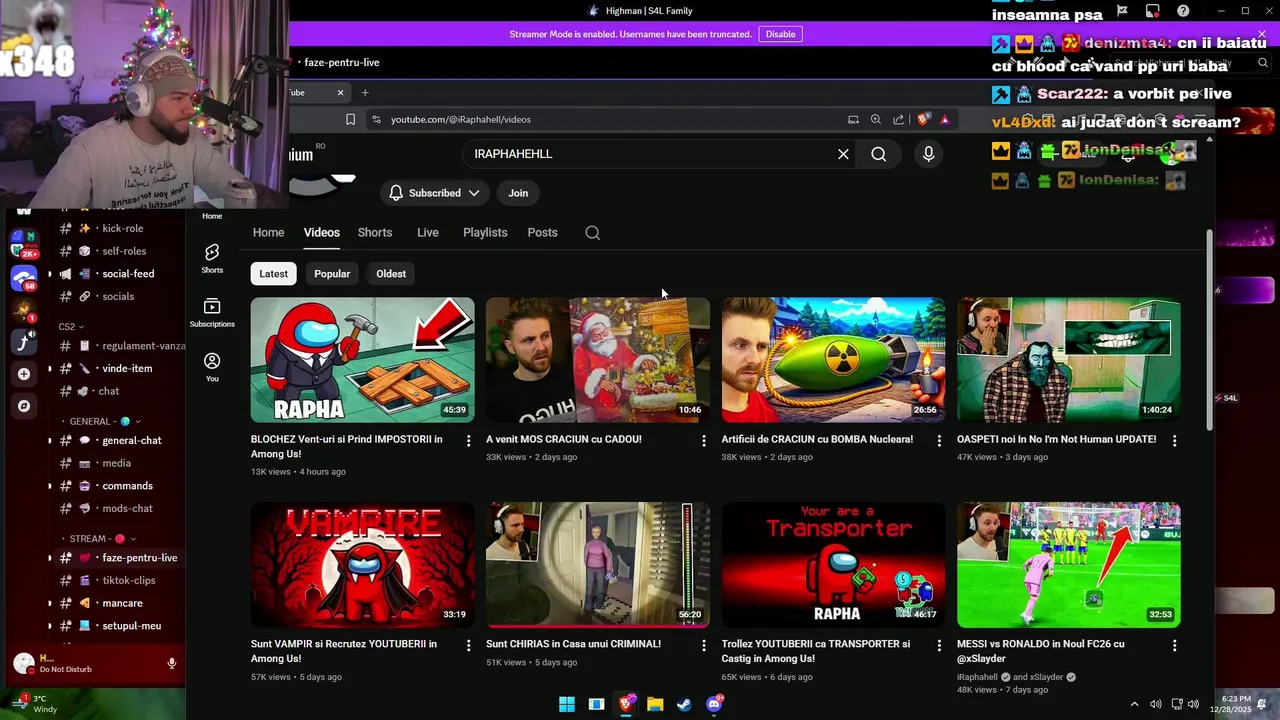Open options for BLOCHEZ Vent-uri video
Viewport: 1280px width, 720px height.
coord(468,440)
